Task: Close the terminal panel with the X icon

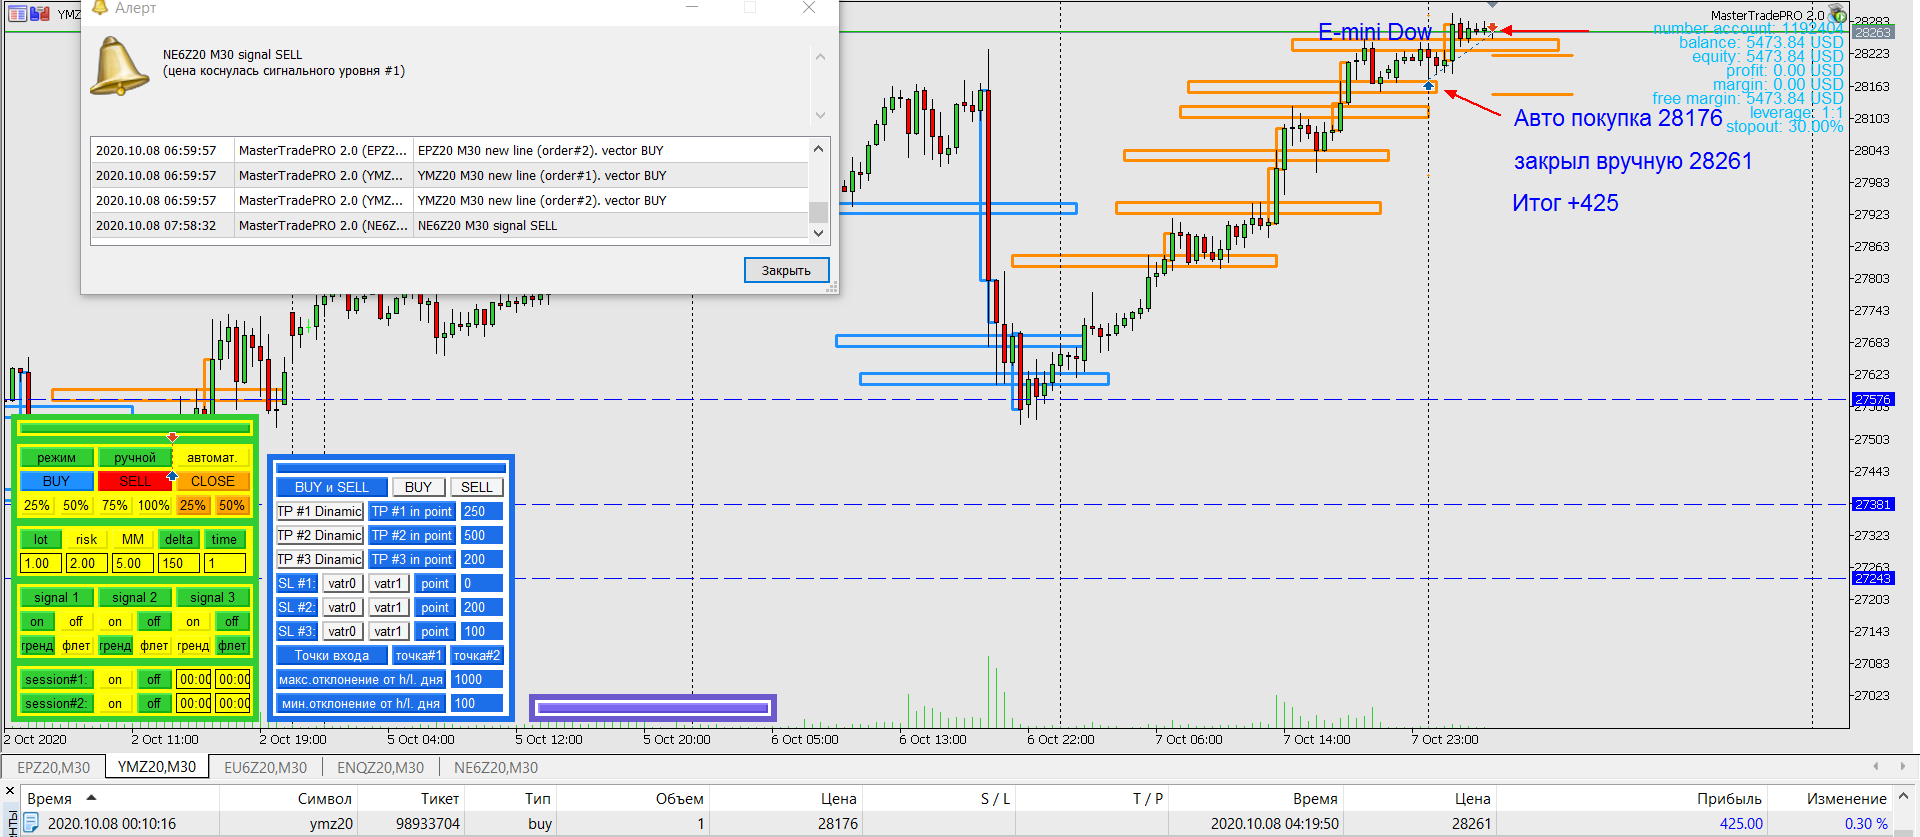Action: coord(11,791)
